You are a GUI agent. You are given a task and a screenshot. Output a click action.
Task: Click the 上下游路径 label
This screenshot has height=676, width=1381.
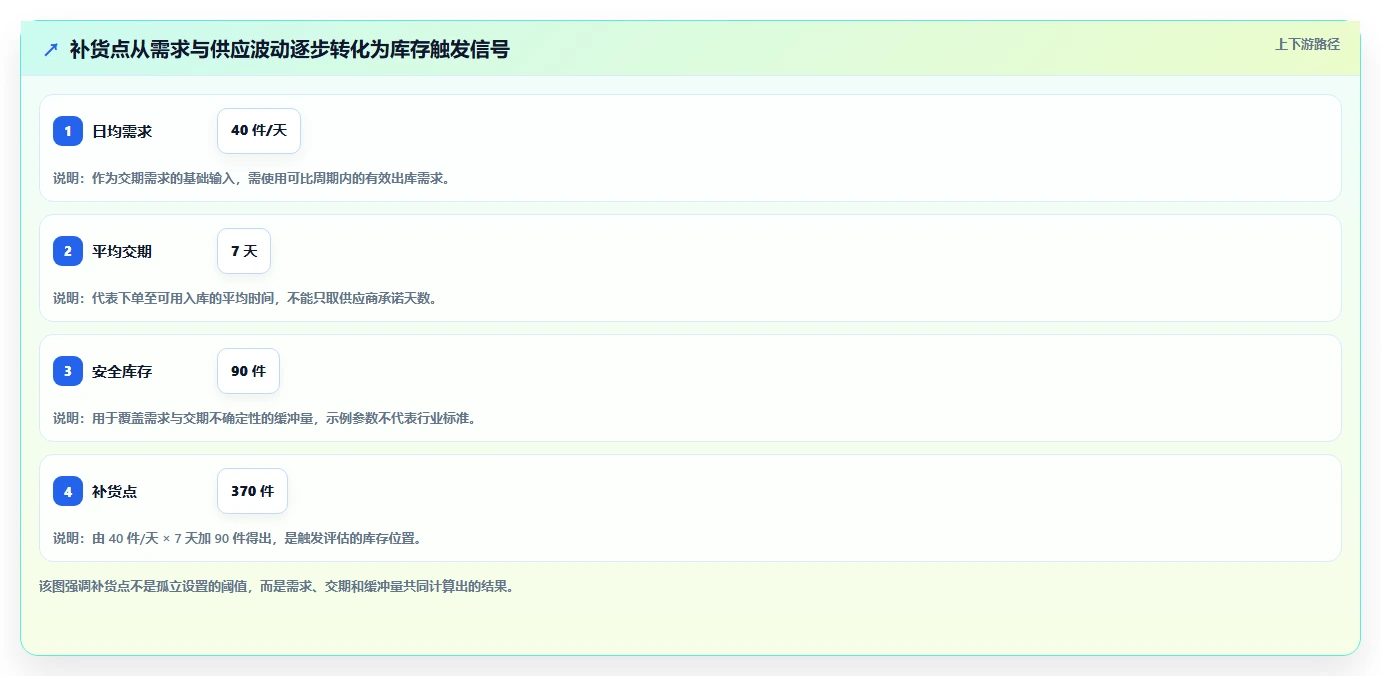(x=1307, y=44)
